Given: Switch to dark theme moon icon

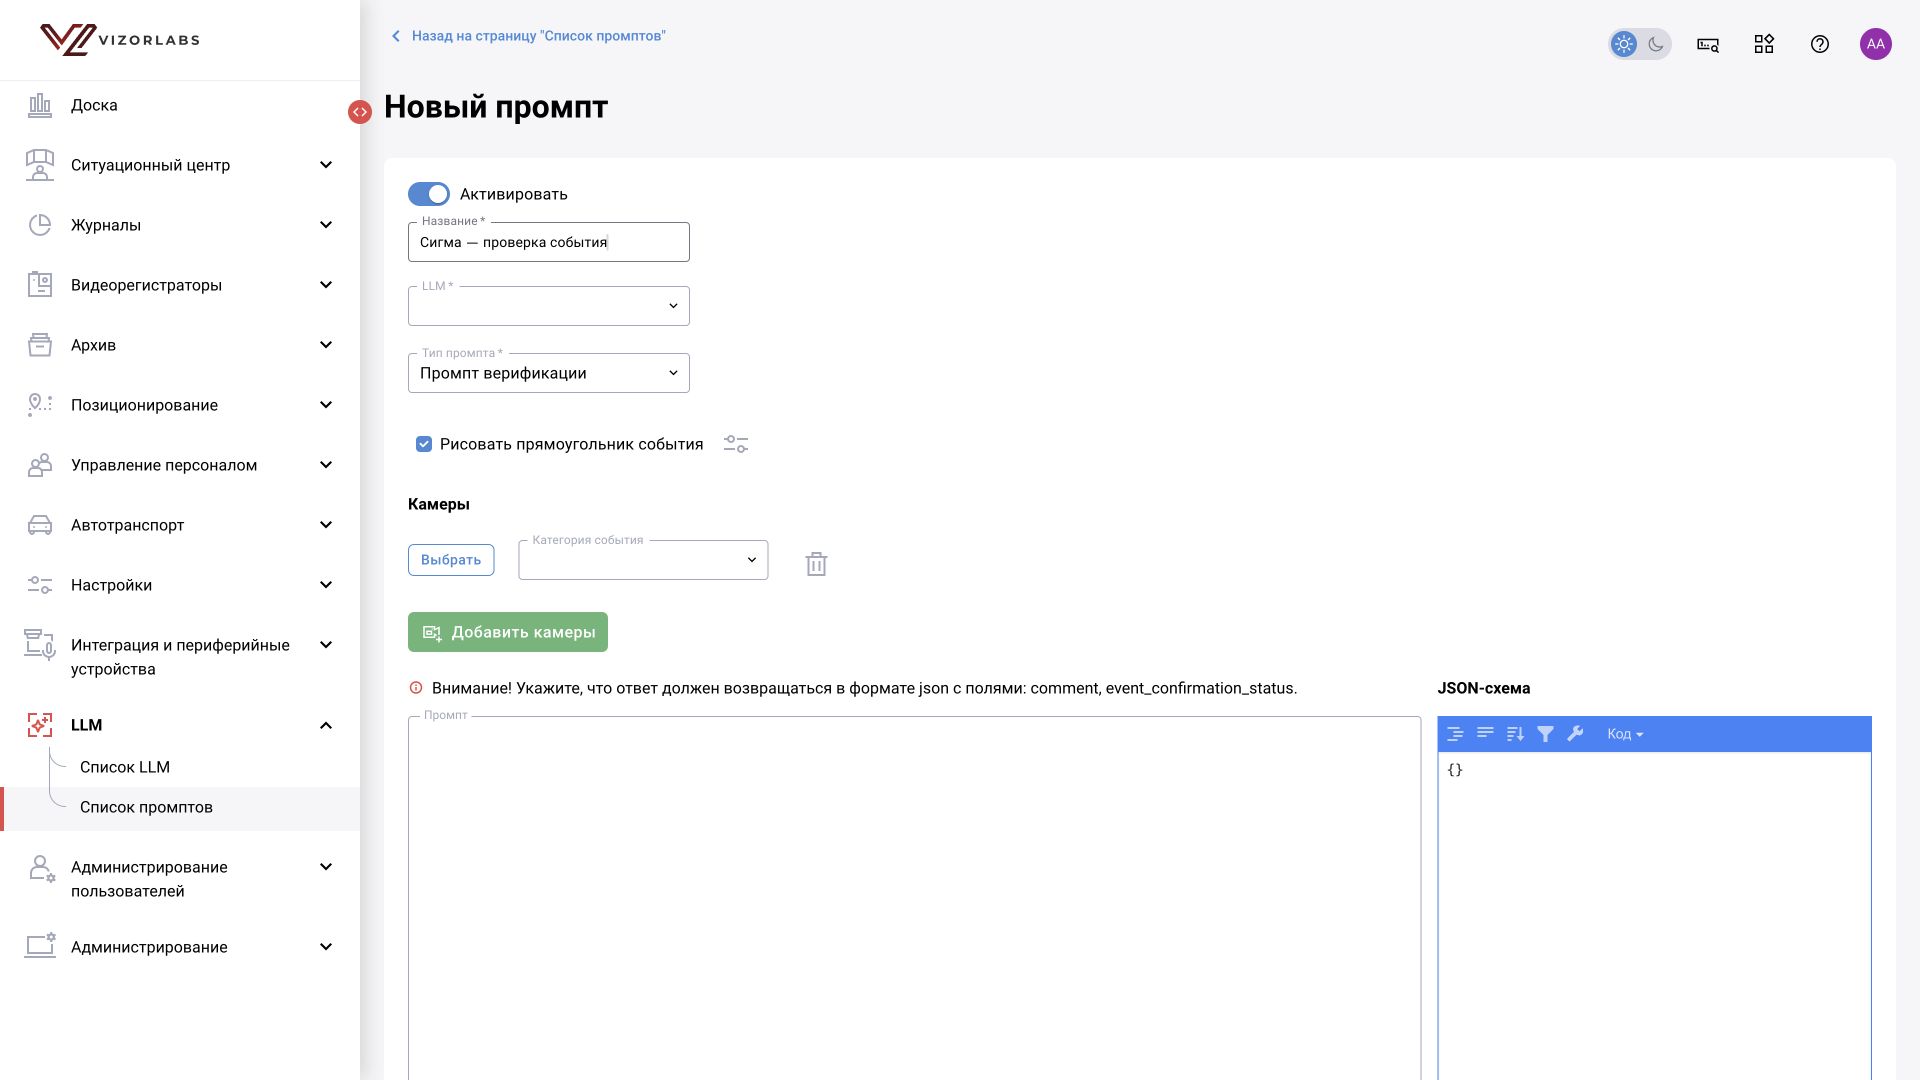Looking at the screenshot, I should point(1656,44).
